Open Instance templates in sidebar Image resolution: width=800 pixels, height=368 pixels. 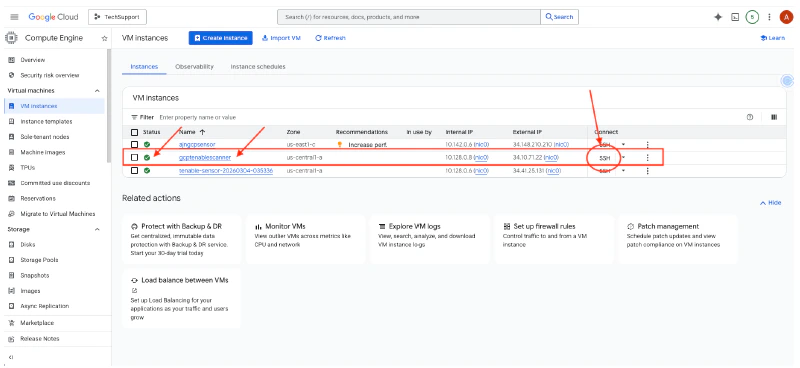click(x=46, y=121)
